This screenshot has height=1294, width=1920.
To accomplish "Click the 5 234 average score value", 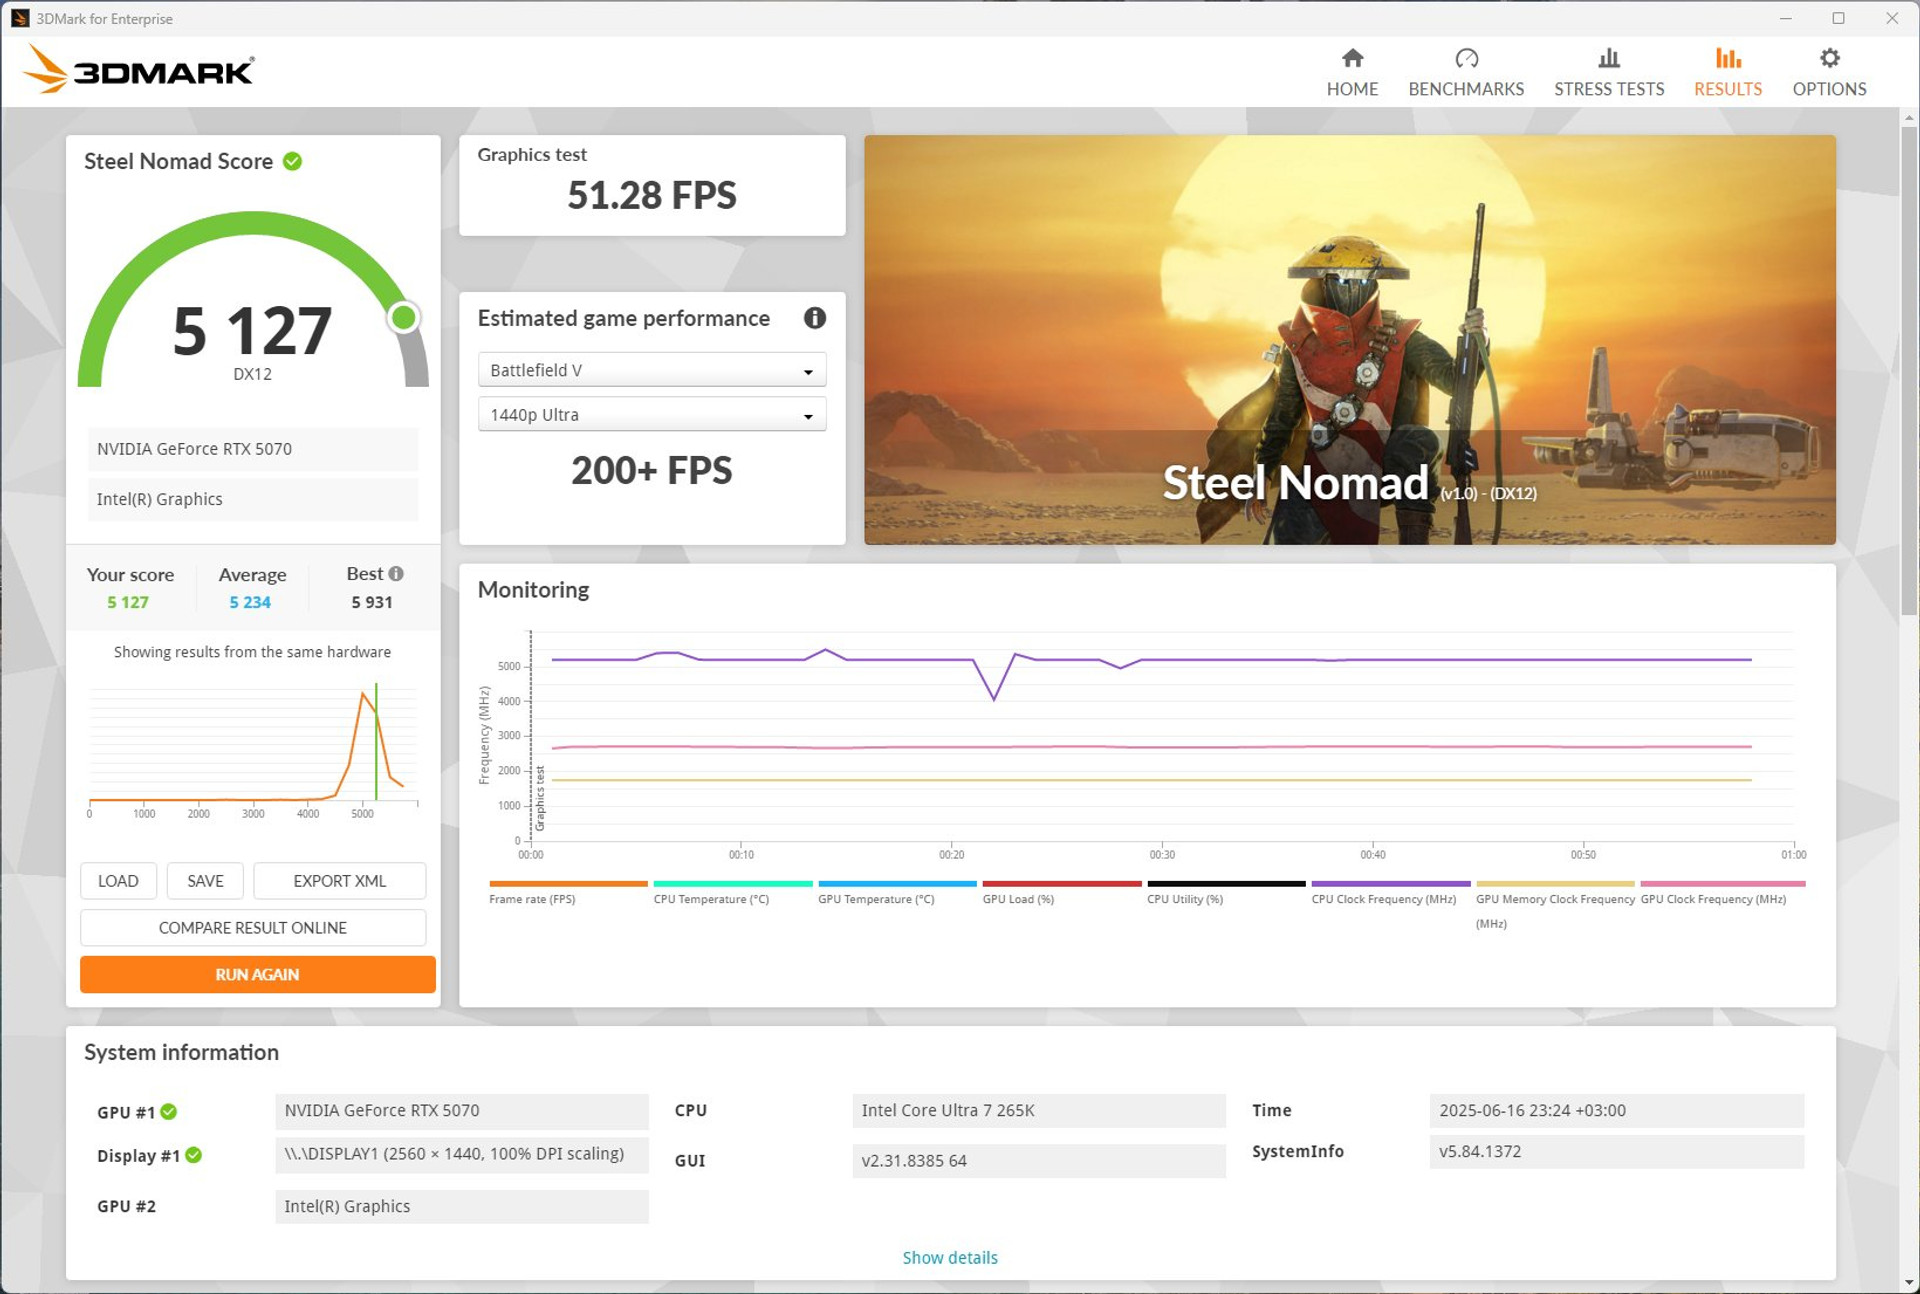I will tap(250, 602).
